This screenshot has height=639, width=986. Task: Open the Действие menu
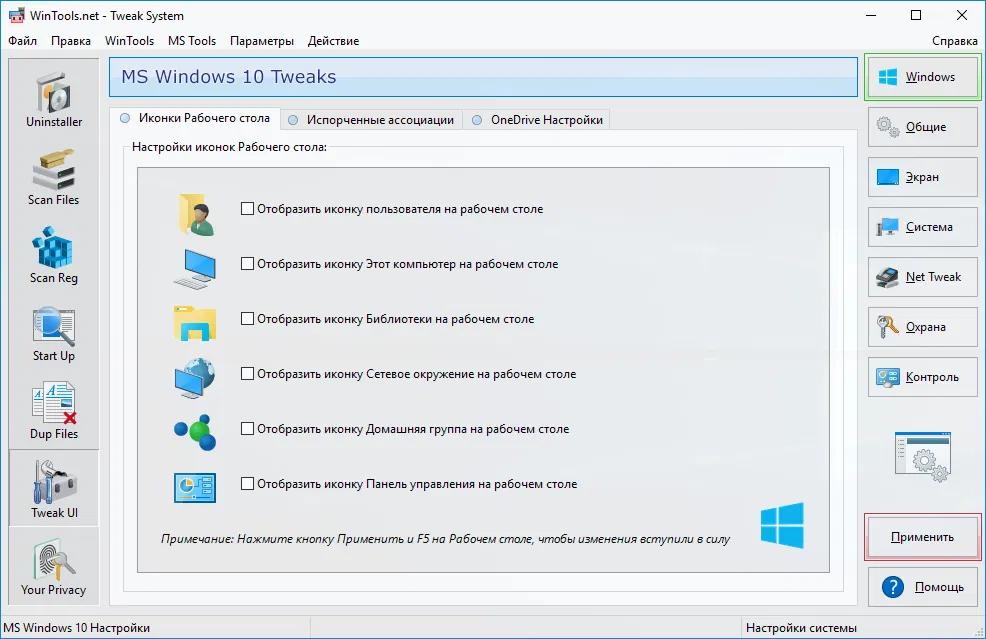[333, 41]
